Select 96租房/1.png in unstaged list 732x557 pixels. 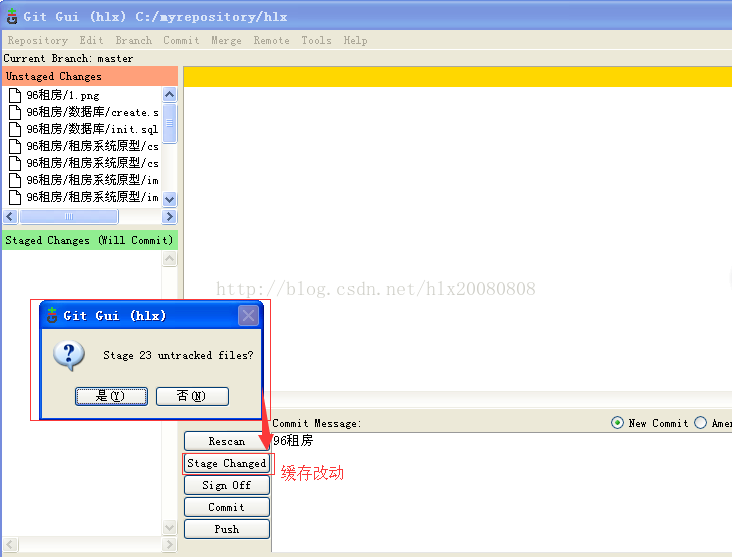(63, 95)
